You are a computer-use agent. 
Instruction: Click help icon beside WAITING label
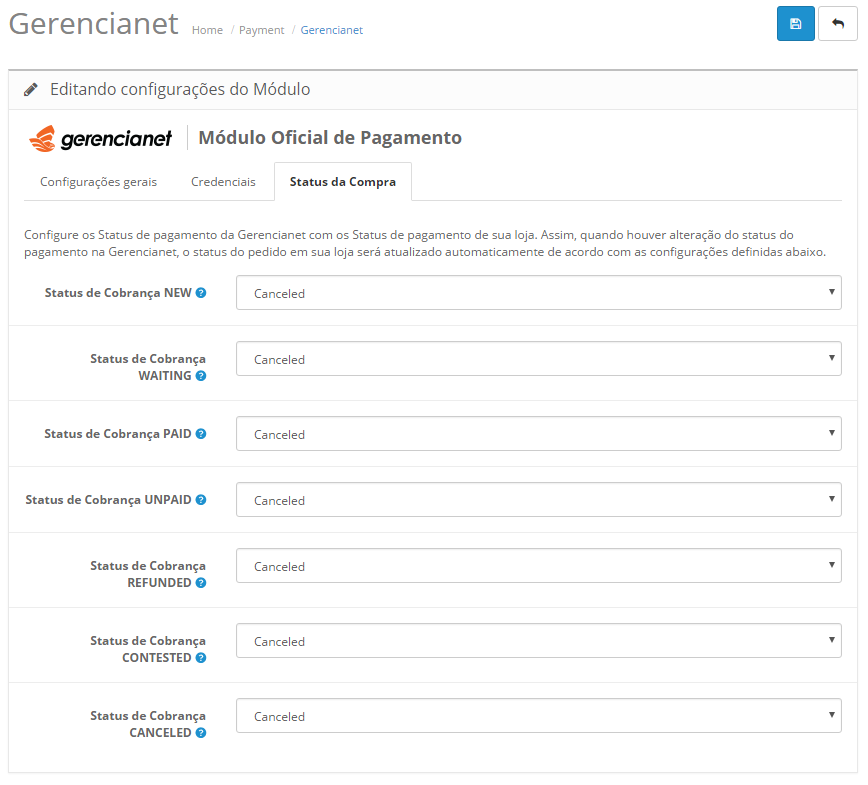tap(201, 376)
